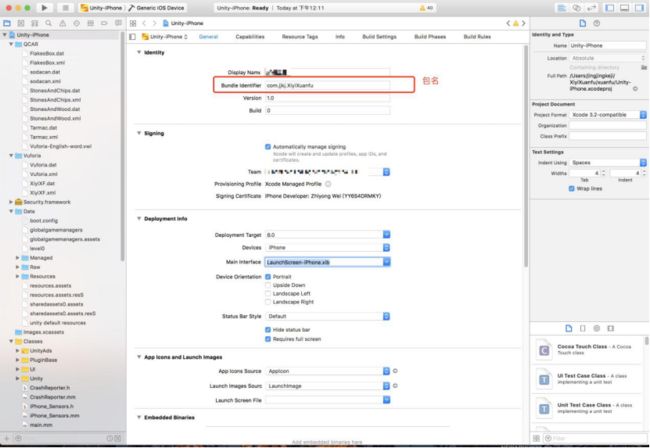
Task: Expand the Security.framework group
Action: coord(11,202)
